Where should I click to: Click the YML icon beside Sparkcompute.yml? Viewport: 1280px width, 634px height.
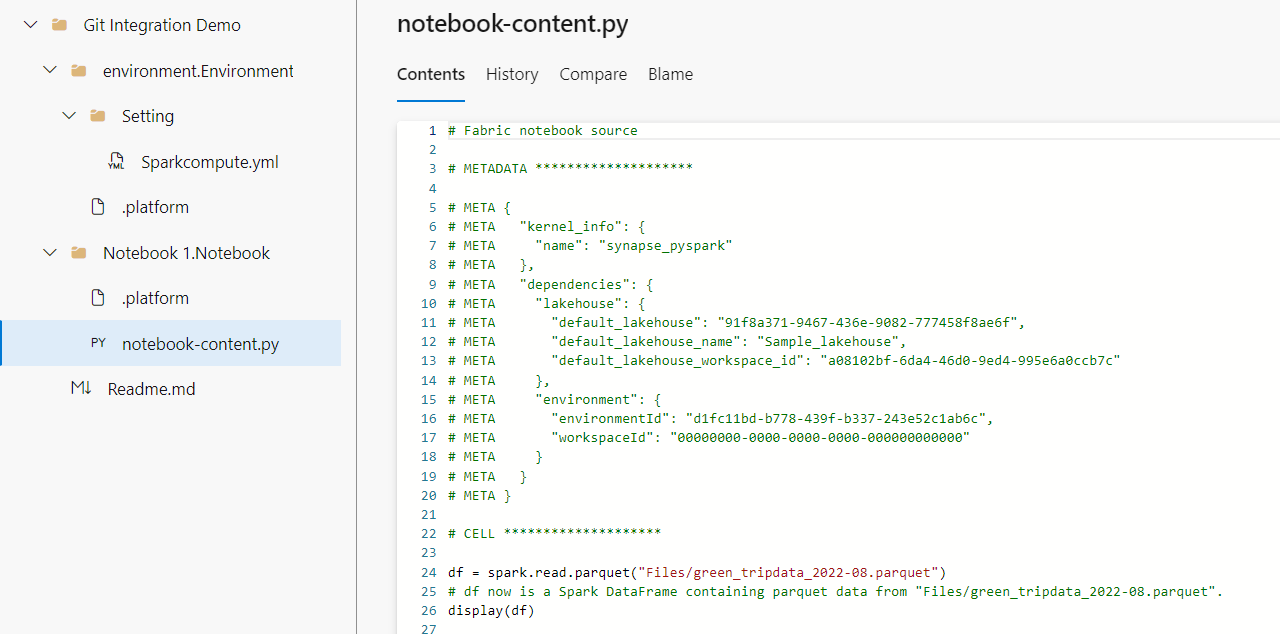(x=116, y=162)
